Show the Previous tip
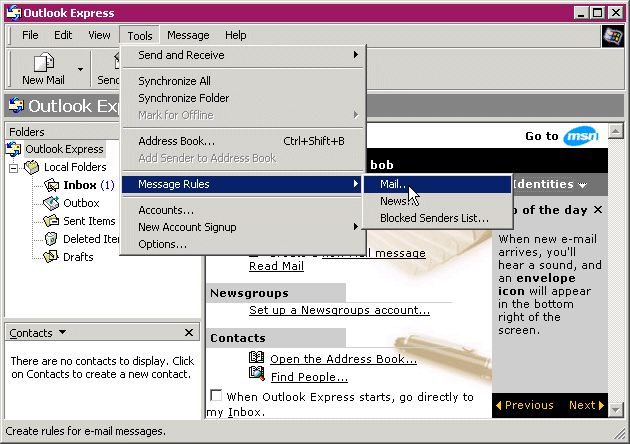The height and width of the screenshot is (444, 630). click(525, 405)
